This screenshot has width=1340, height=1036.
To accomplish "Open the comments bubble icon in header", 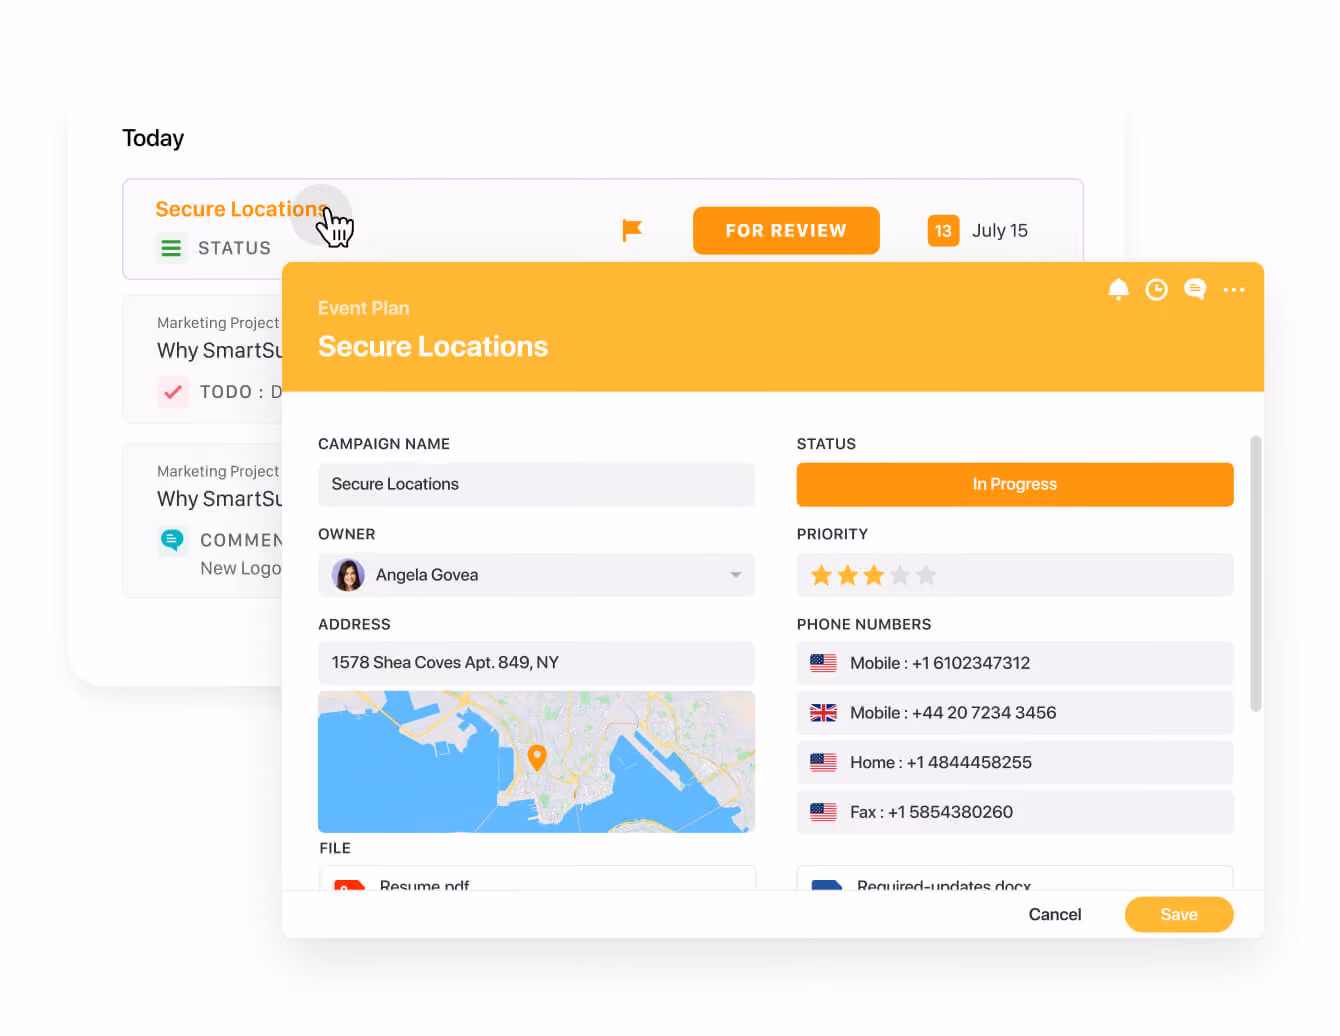I will coord(1194,289).
